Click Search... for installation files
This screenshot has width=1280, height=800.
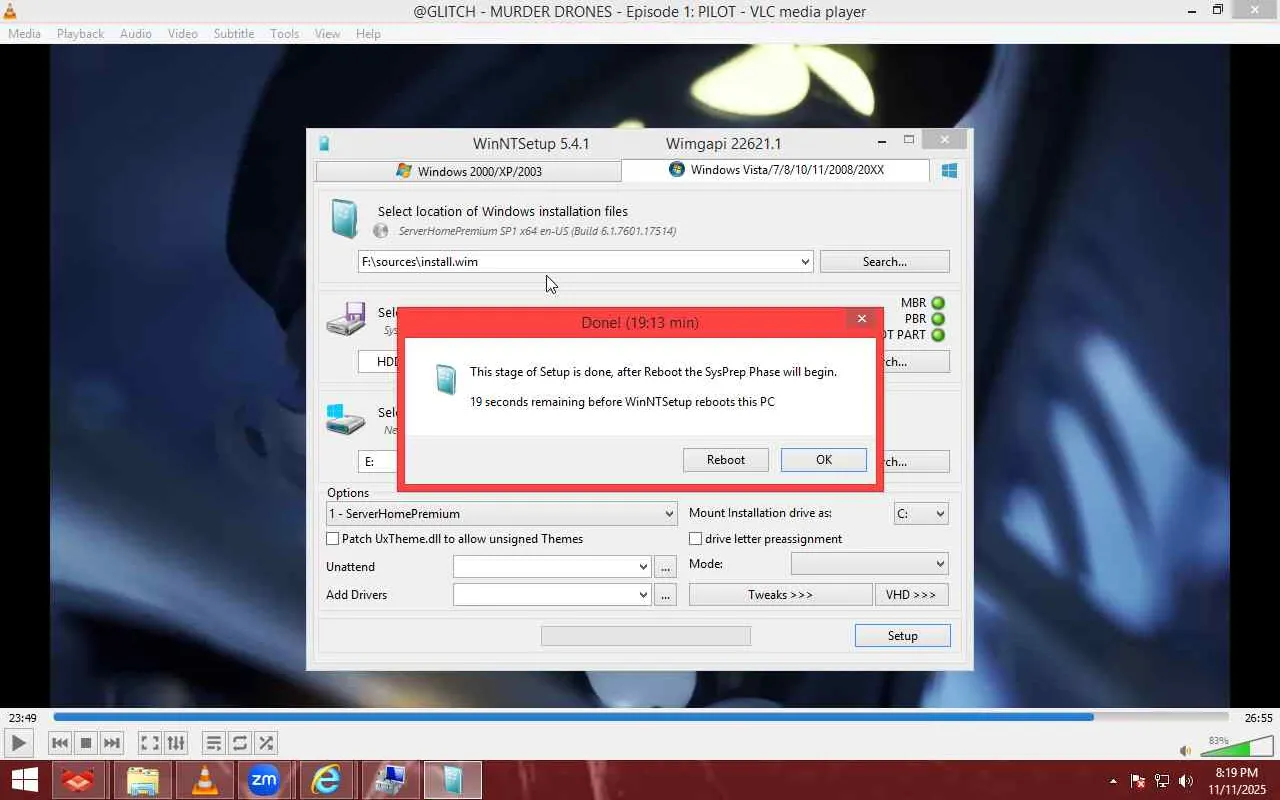(885, 262)
